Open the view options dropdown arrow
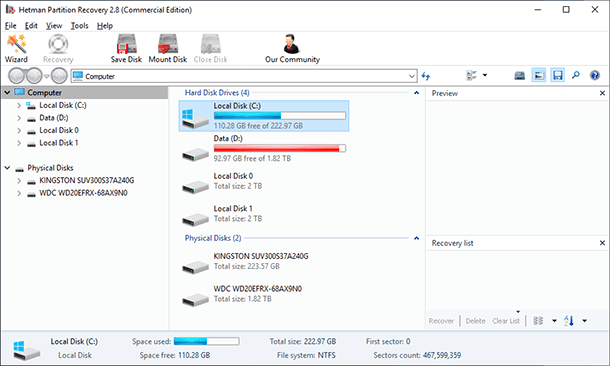The width and height of the screenshot is (610, 366). 485,75
